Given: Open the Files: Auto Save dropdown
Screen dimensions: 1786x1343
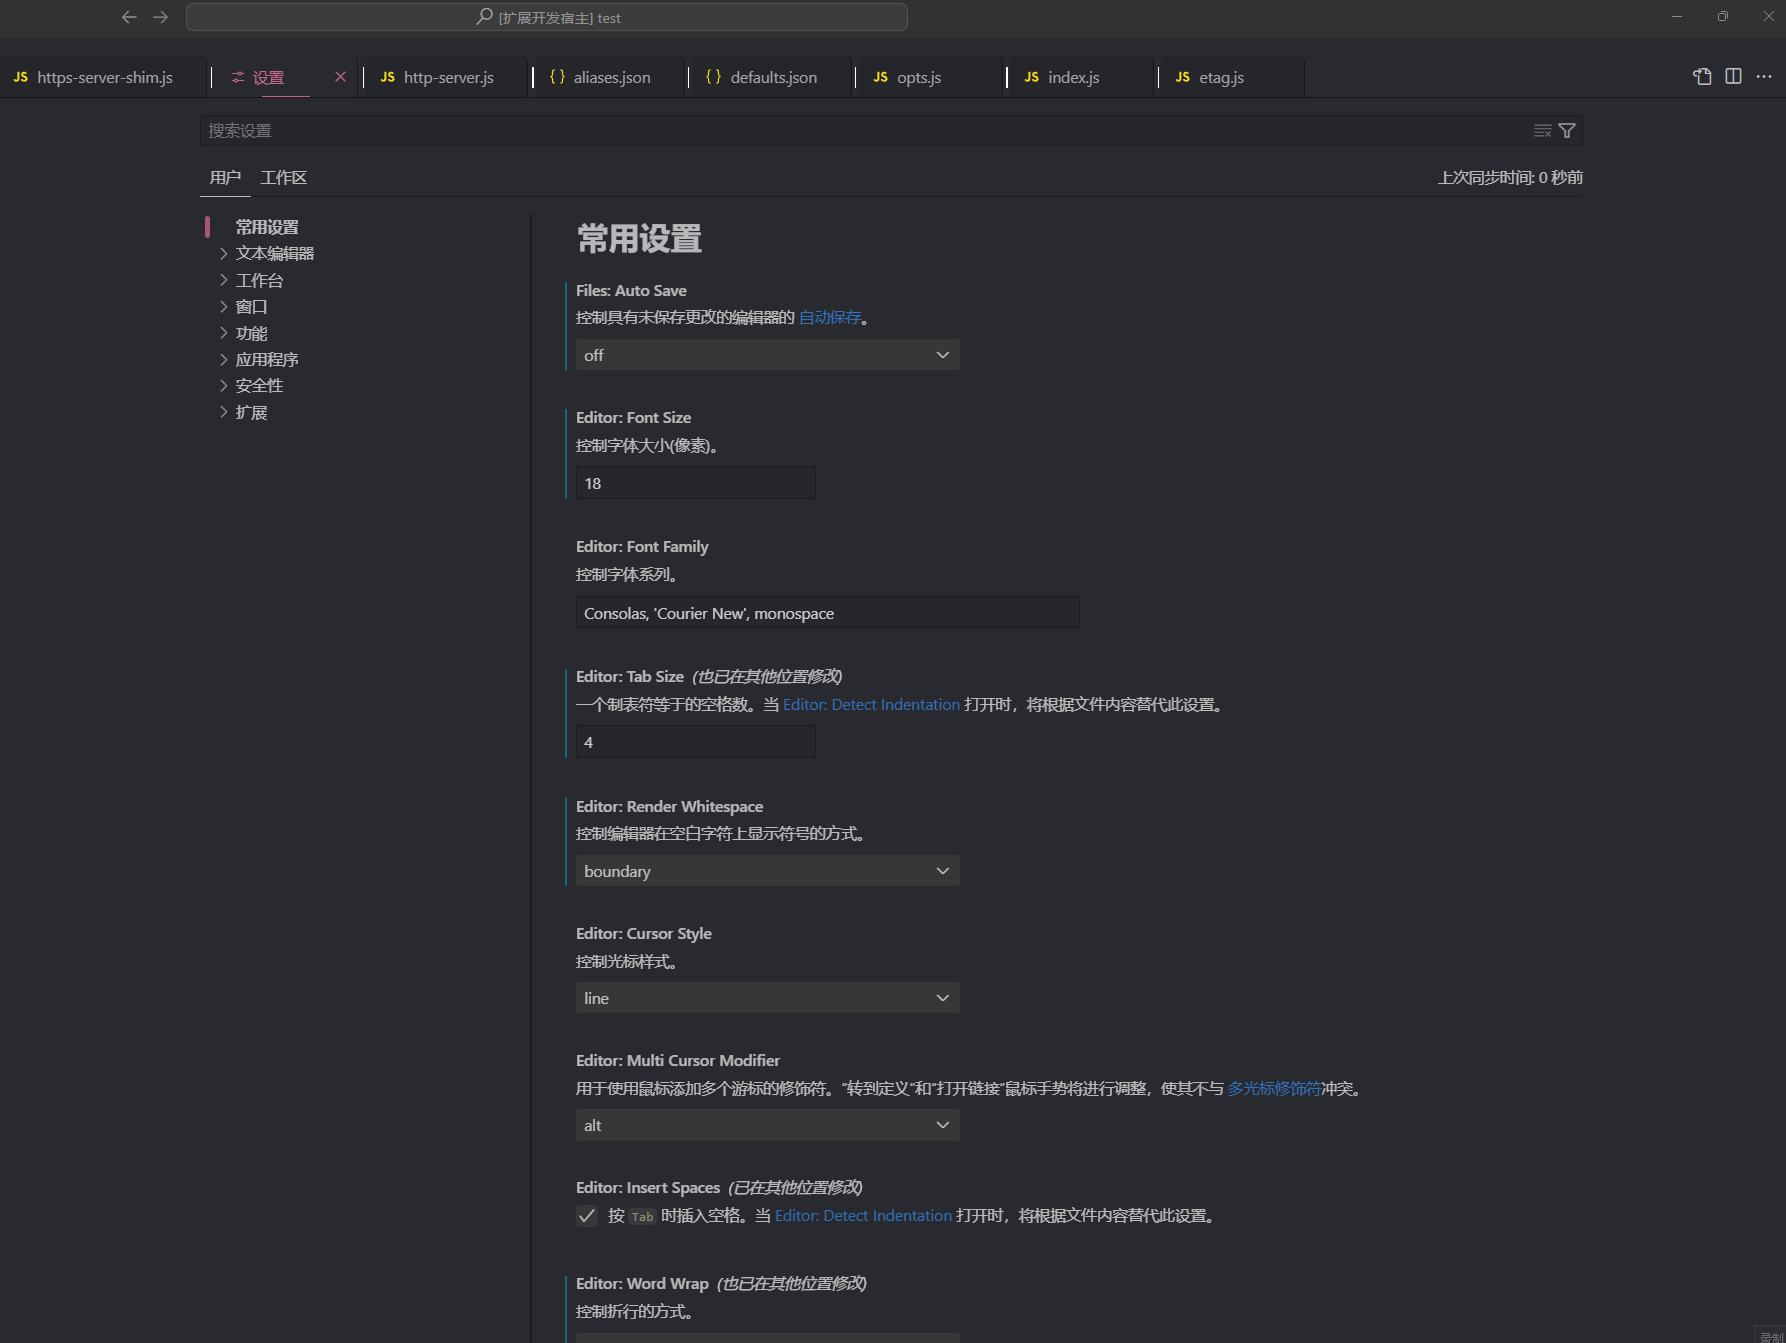Looking at the screenshot, I should click(x=768, y=355).
